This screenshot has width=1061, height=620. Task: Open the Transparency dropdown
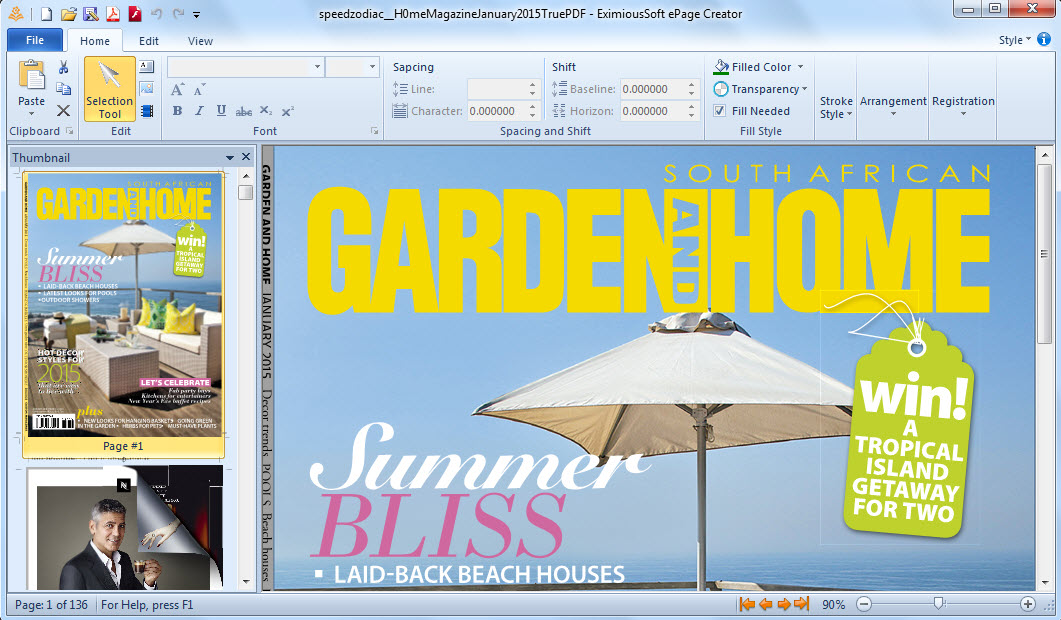(x=805, y=89)
